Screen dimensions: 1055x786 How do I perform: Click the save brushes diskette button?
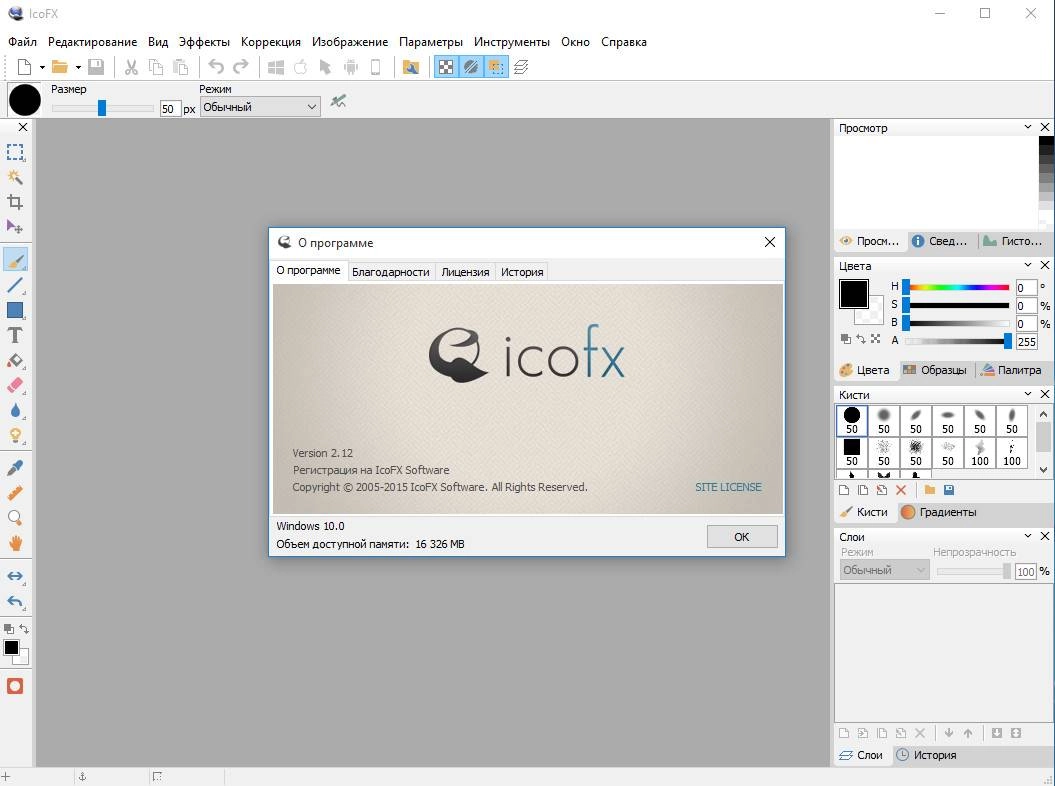point(949,490)
